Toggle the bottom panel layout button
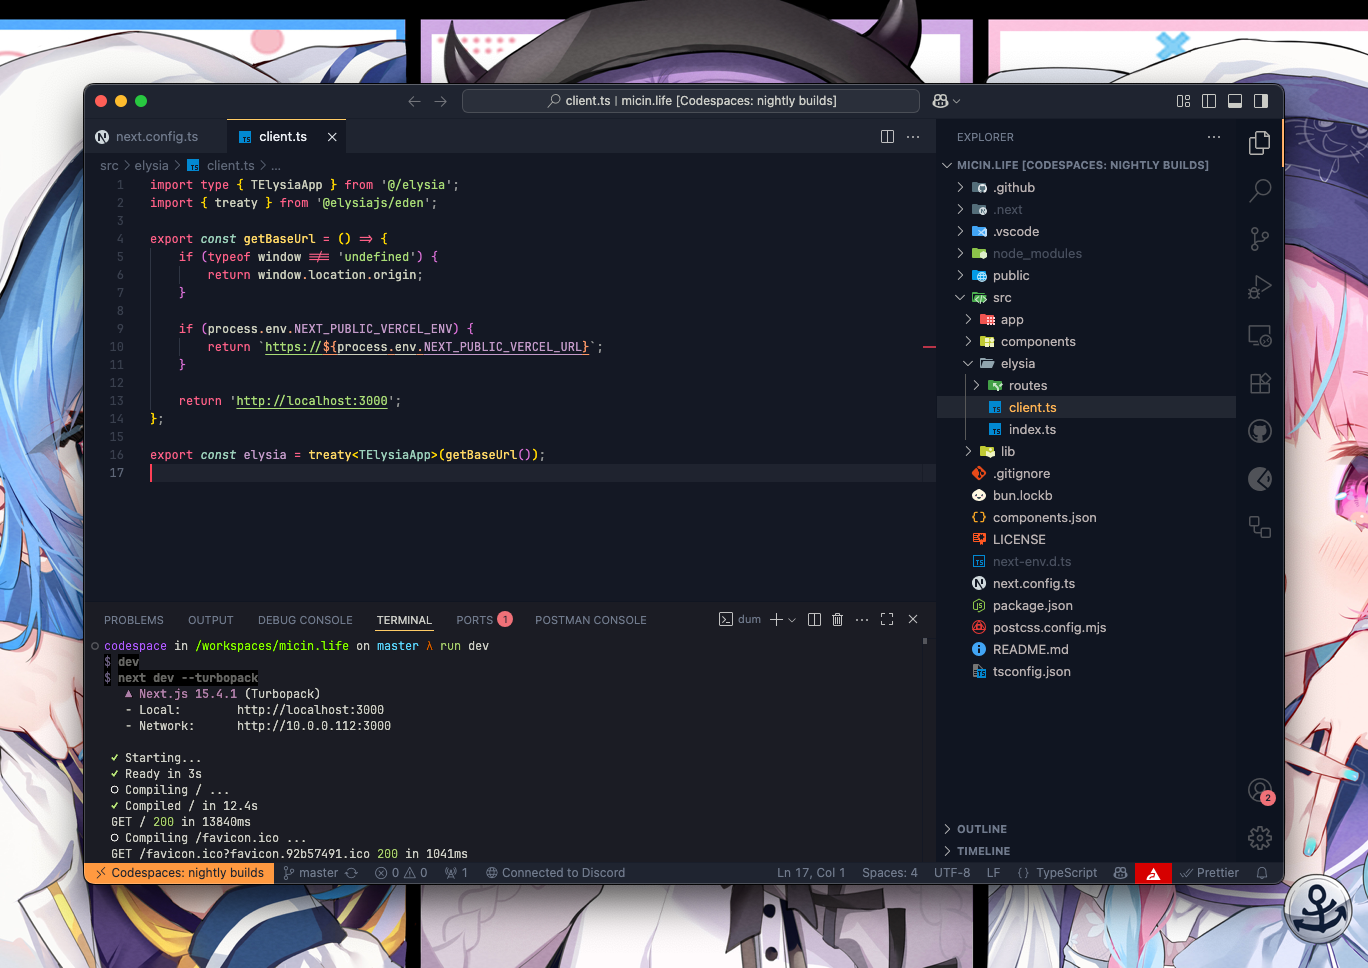1368x968 pixels. (1235, 101)
